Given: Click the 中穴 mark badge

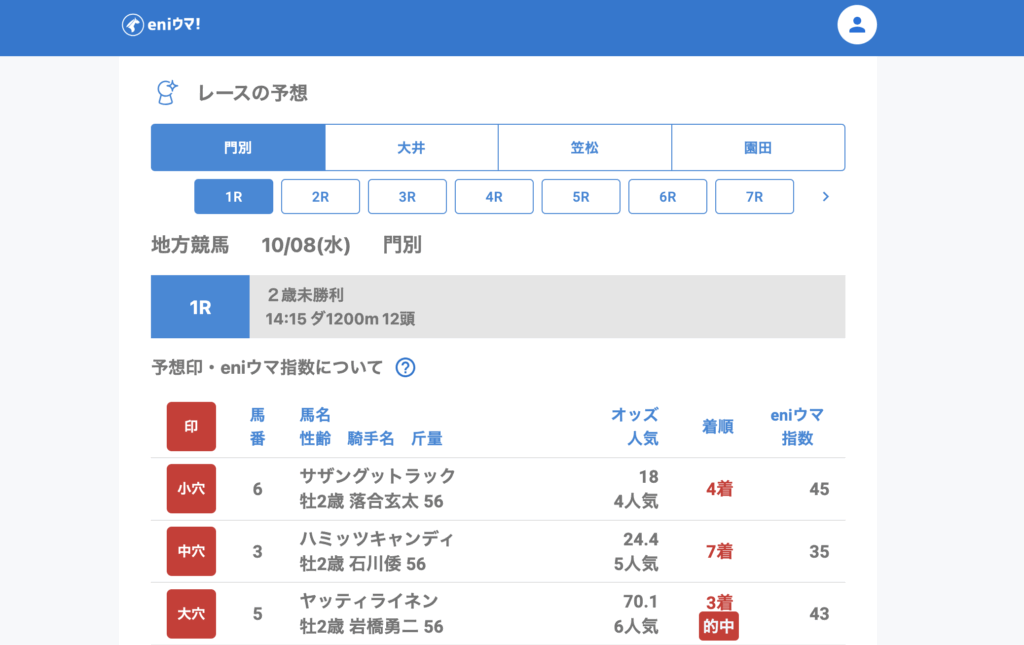Looking at the screenshot, I should coord(191,551).
